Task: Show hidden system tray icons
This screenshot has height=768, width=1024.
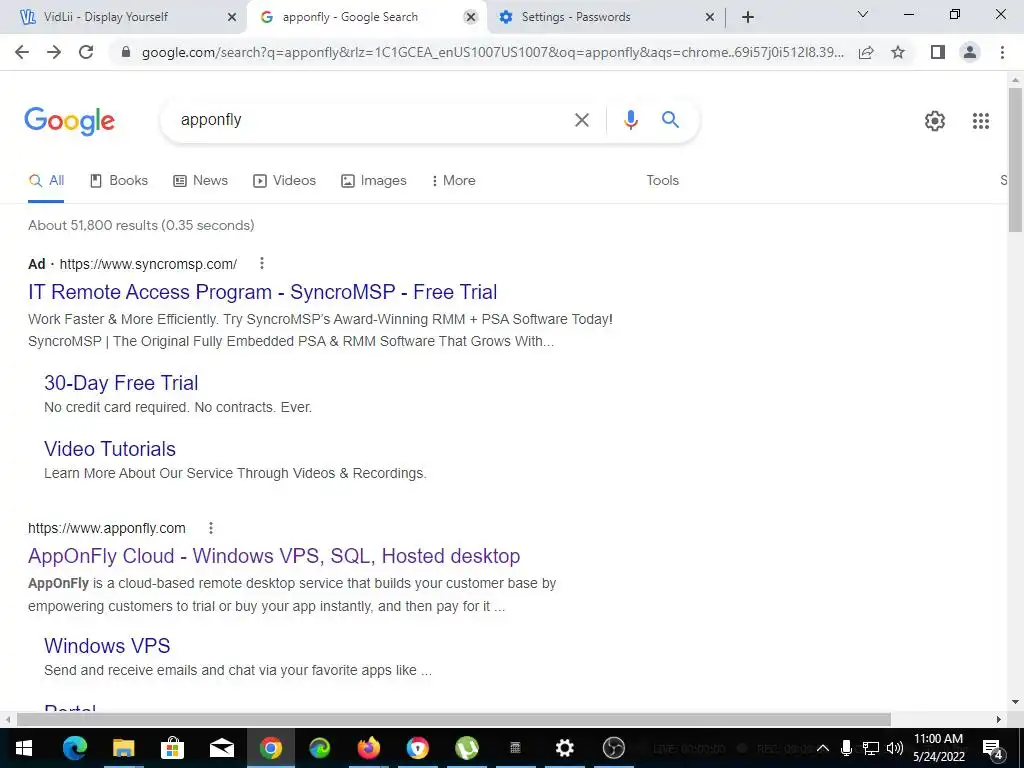Action: coord(823,748)
